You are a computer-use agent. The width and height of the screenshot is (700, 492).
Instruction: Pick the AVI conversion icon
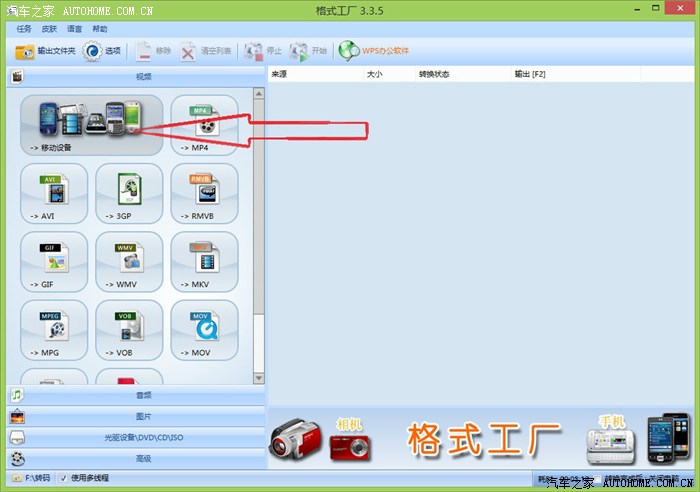pyautogui.click(x=54, y=192)
